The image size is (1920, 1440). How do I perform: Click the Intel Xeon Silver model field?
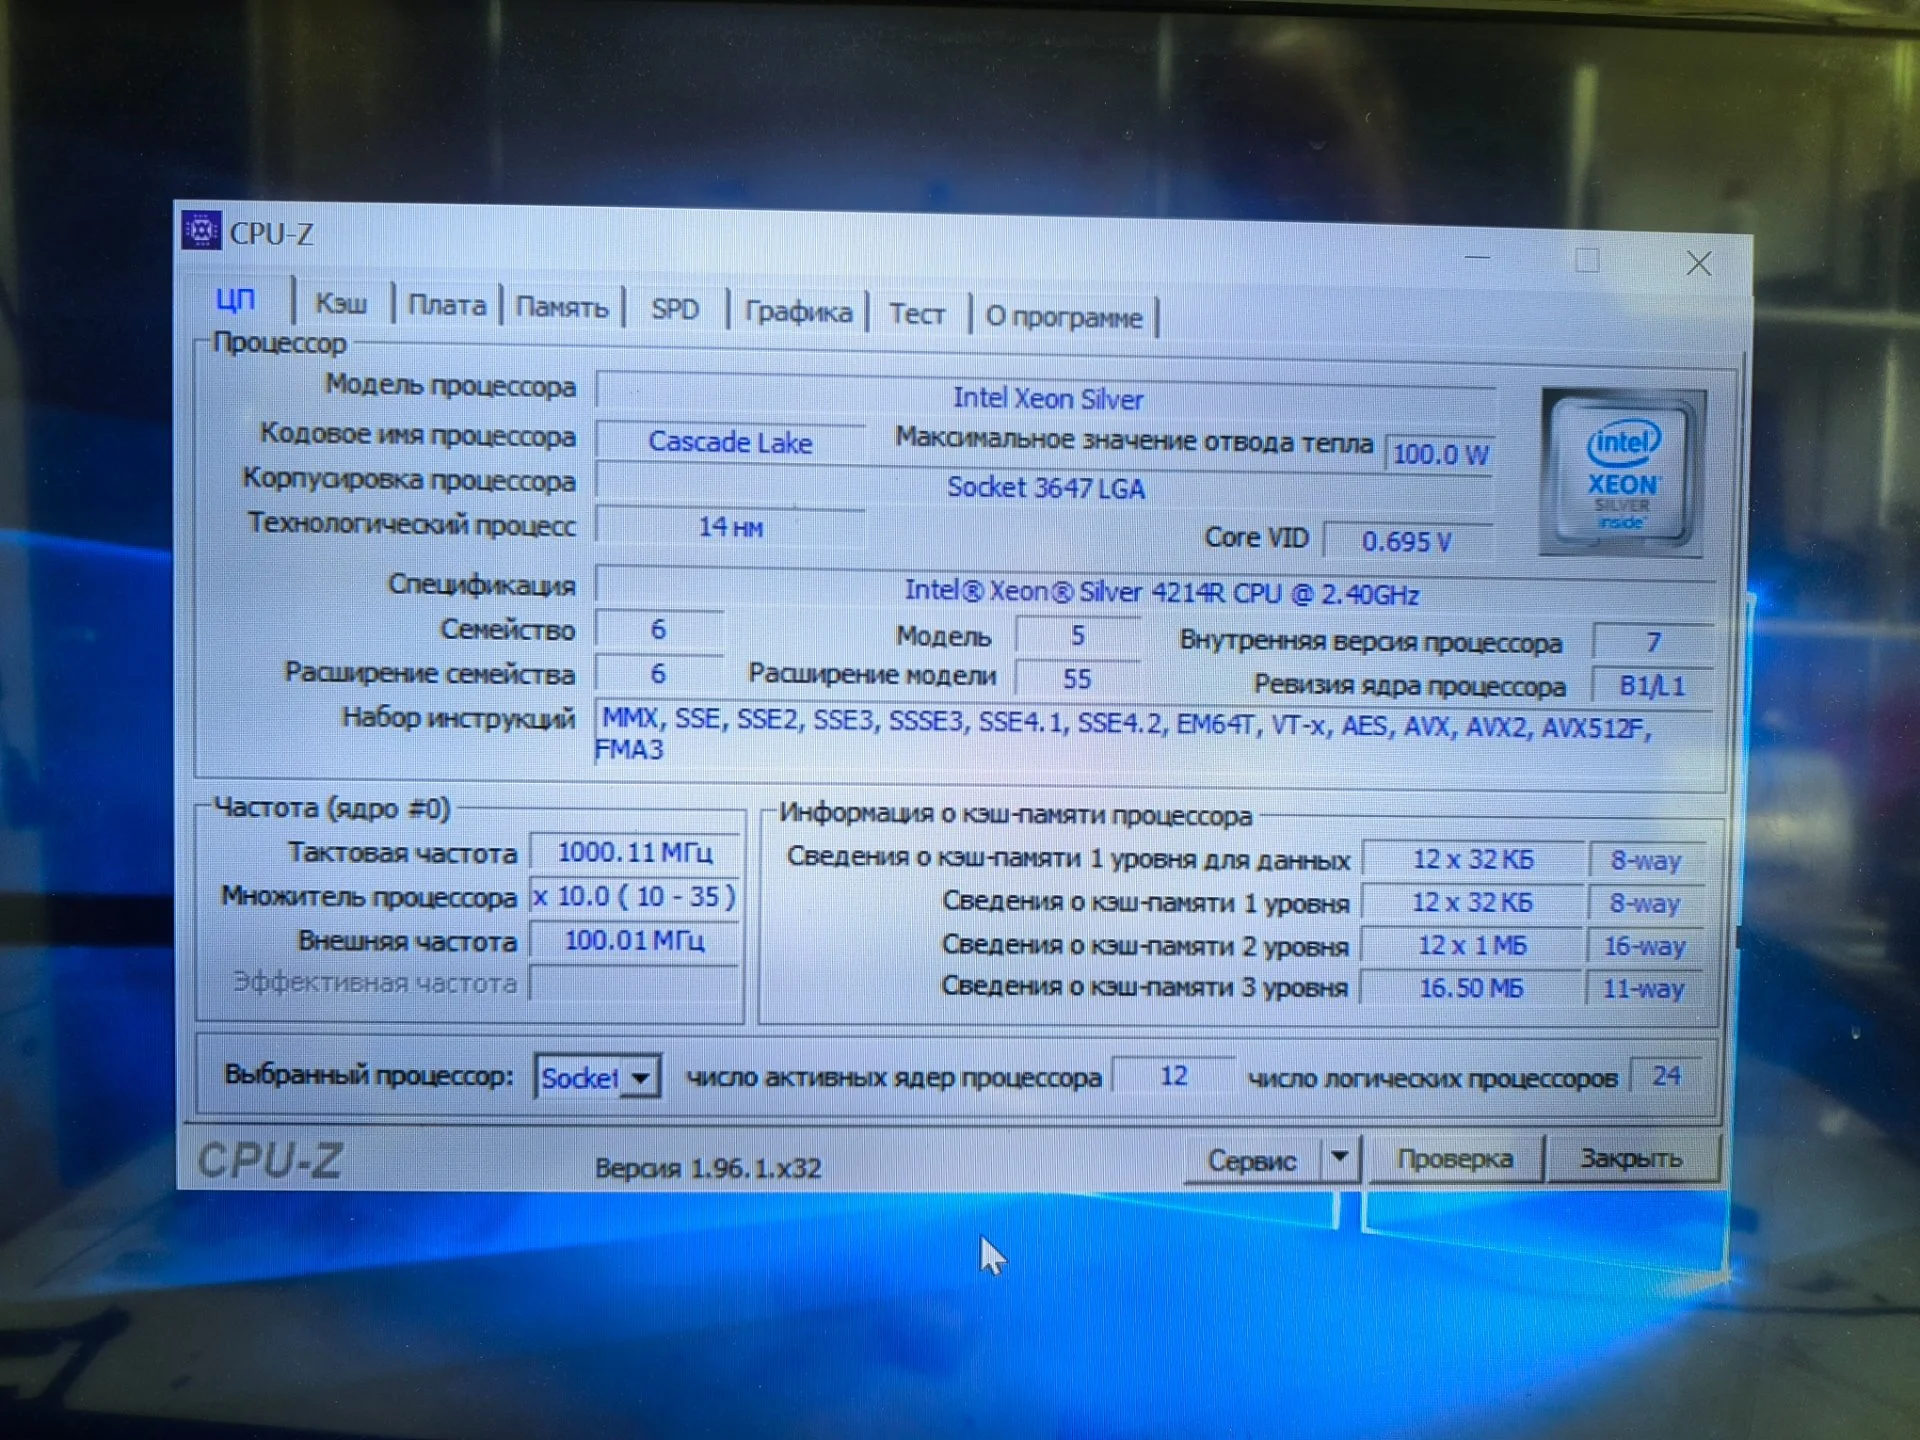1046,397
